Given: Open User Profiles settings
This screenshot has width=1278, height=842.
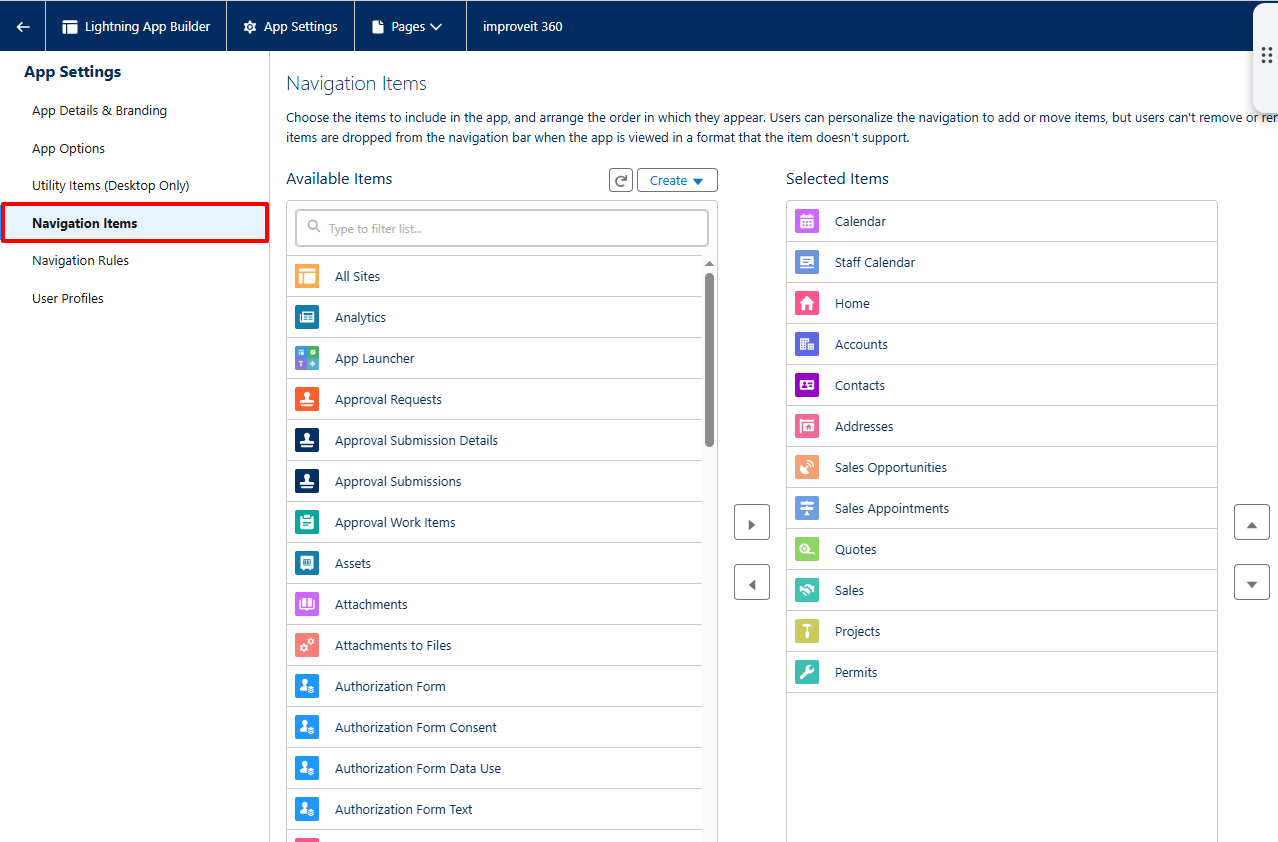Looking at the screenshot, I should pyautogui.click(x=68, y=299).
